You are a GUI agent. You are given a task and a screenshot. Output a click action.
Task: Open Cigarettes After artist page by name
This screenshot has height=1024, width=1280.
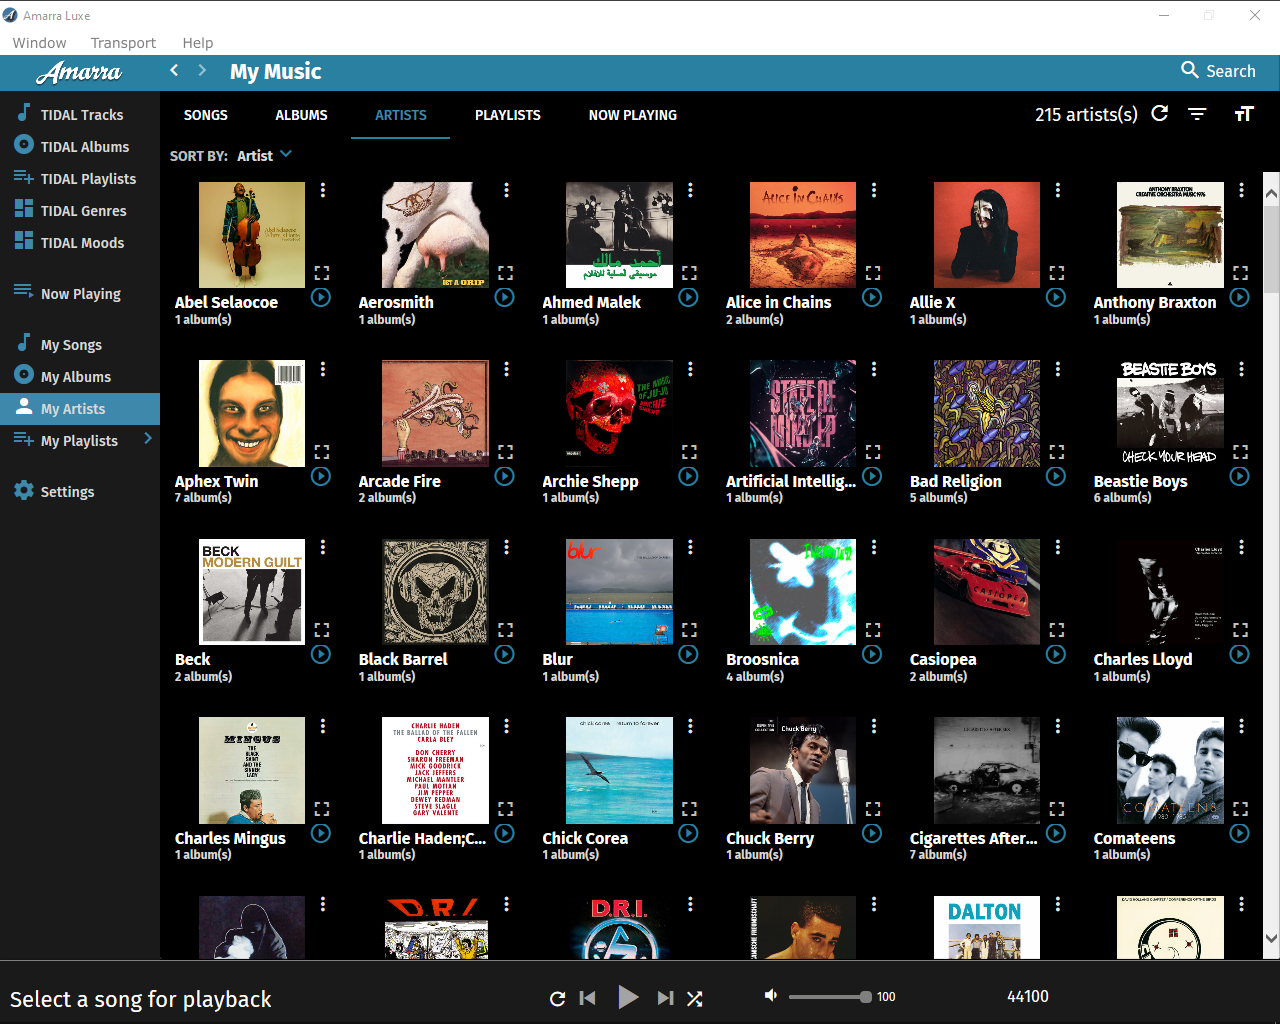pyautogui.click(x=974, y=838)
